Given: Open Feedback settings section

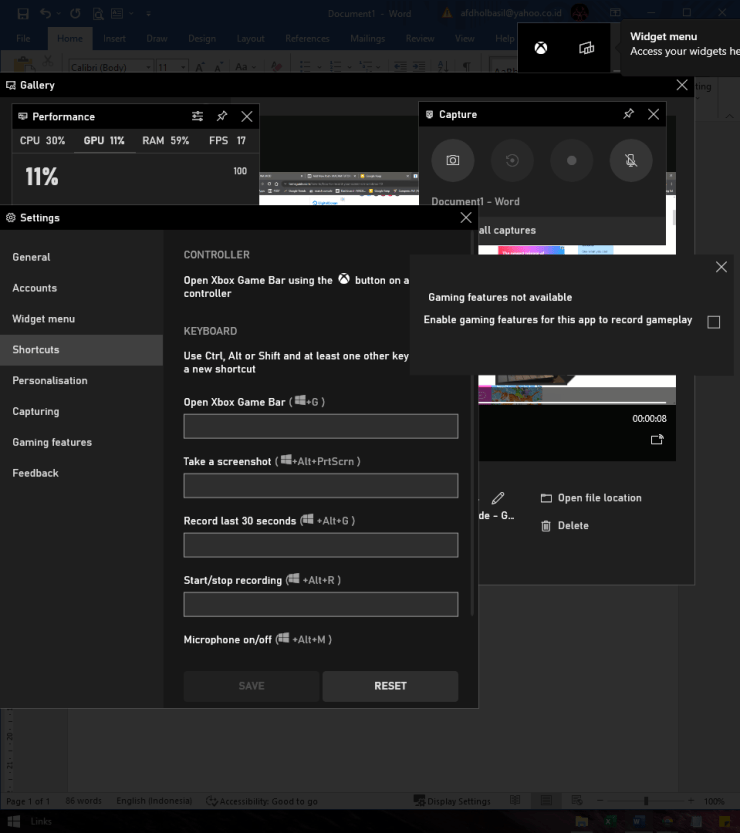Looking at the screenshot, I should (81, 473).
